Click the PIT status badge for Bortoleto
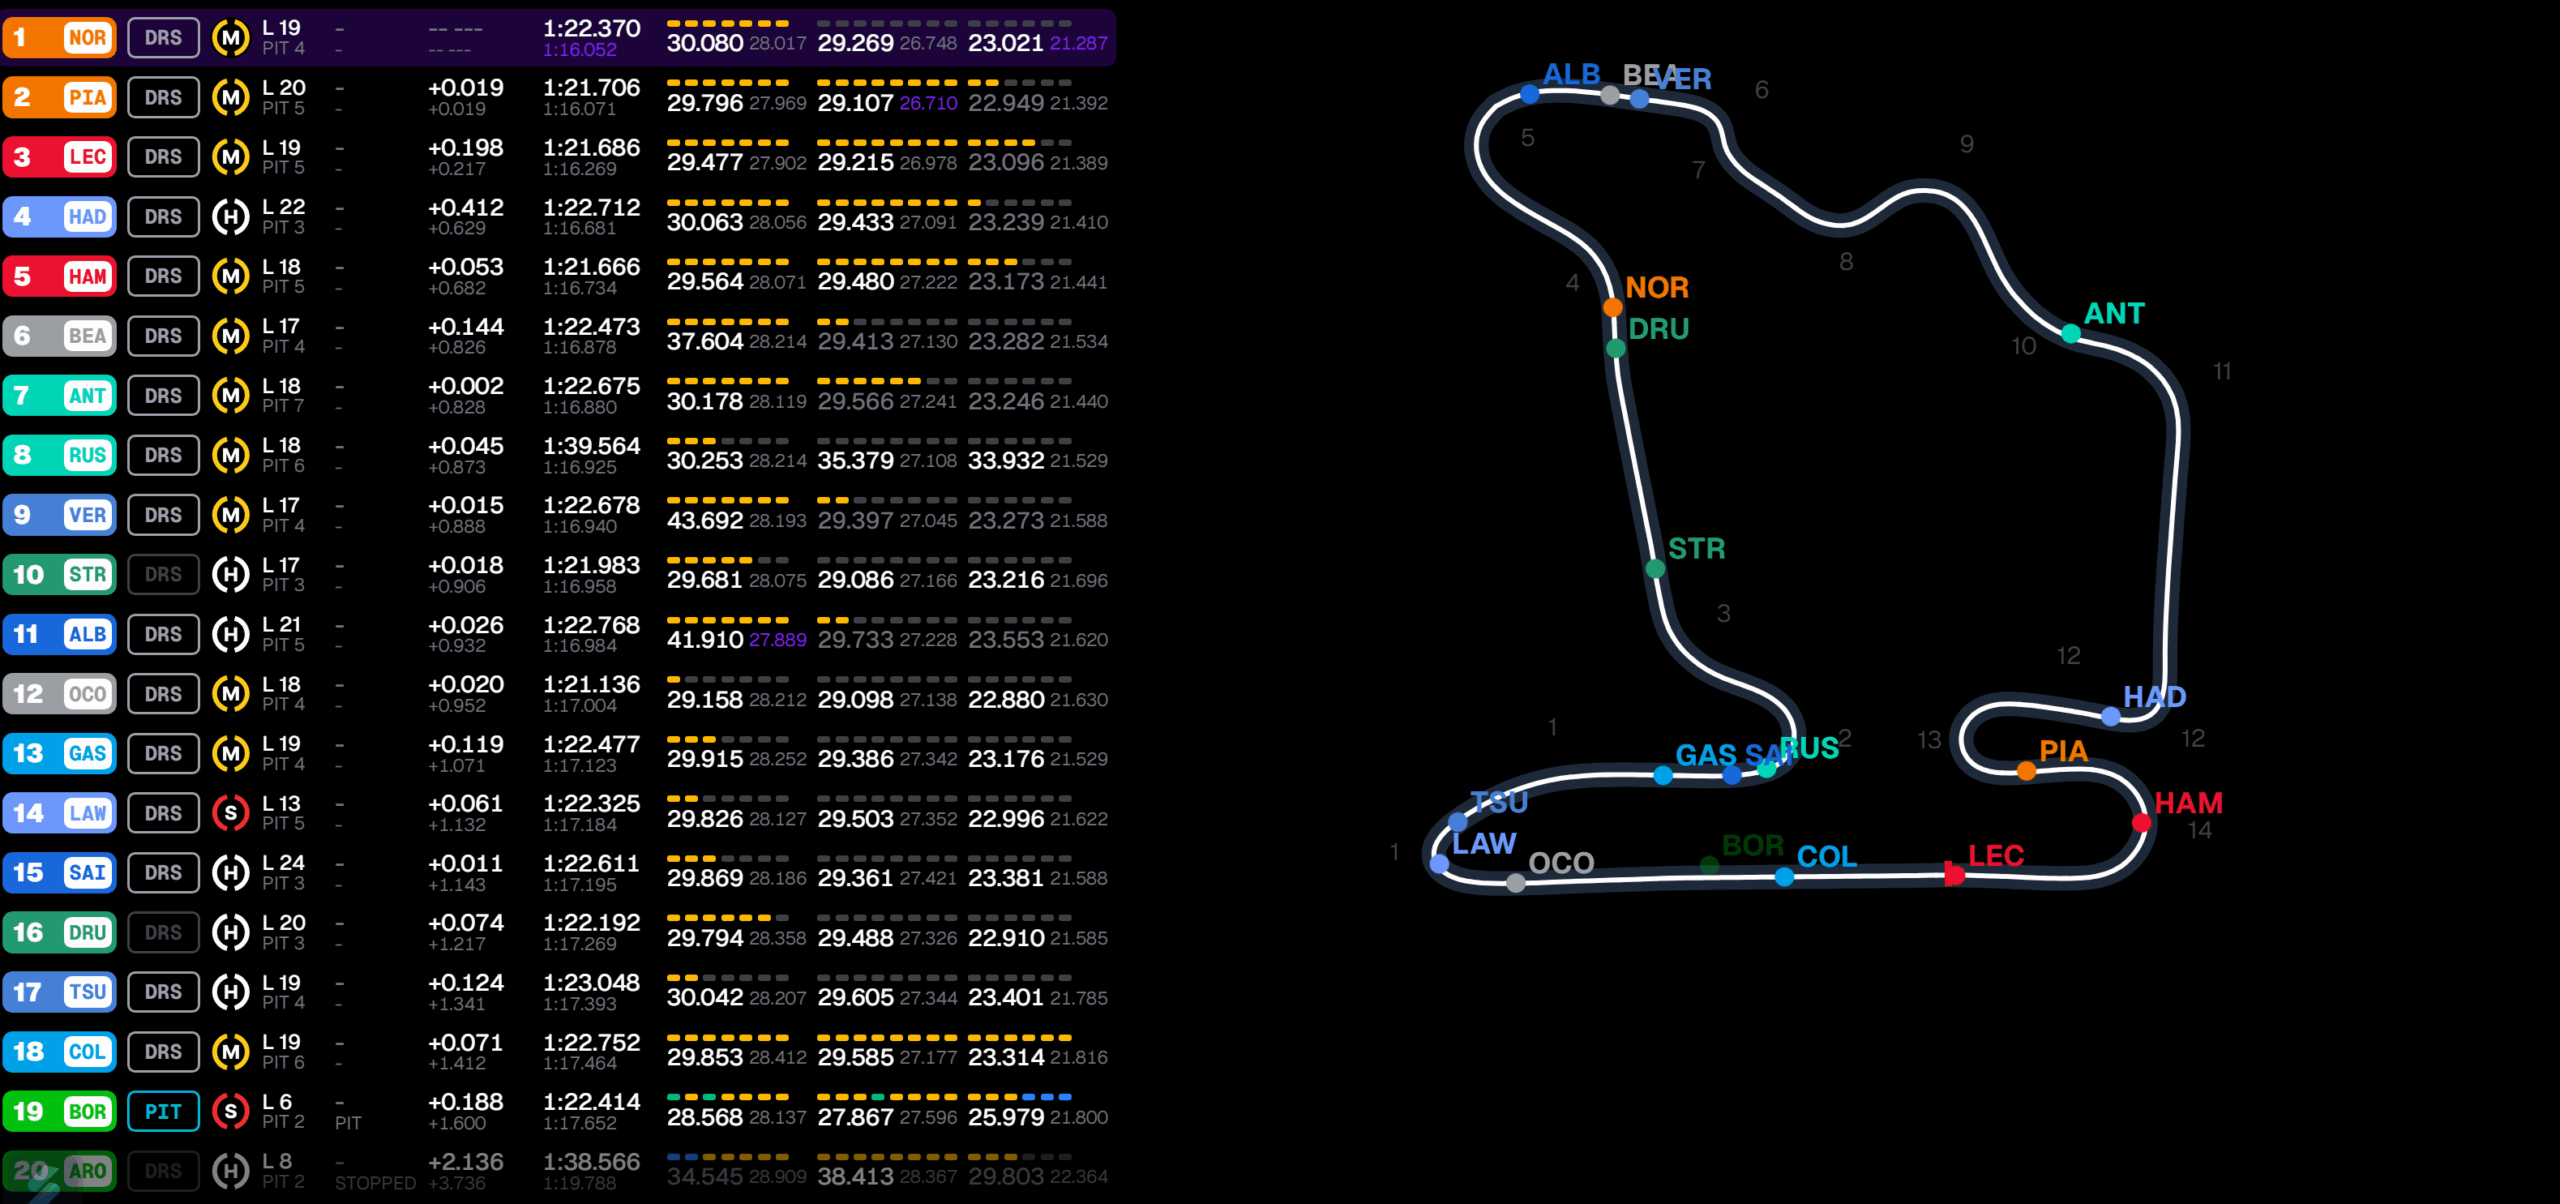This screenshot has width=2560, height=1204. [x=163, y=1111]
